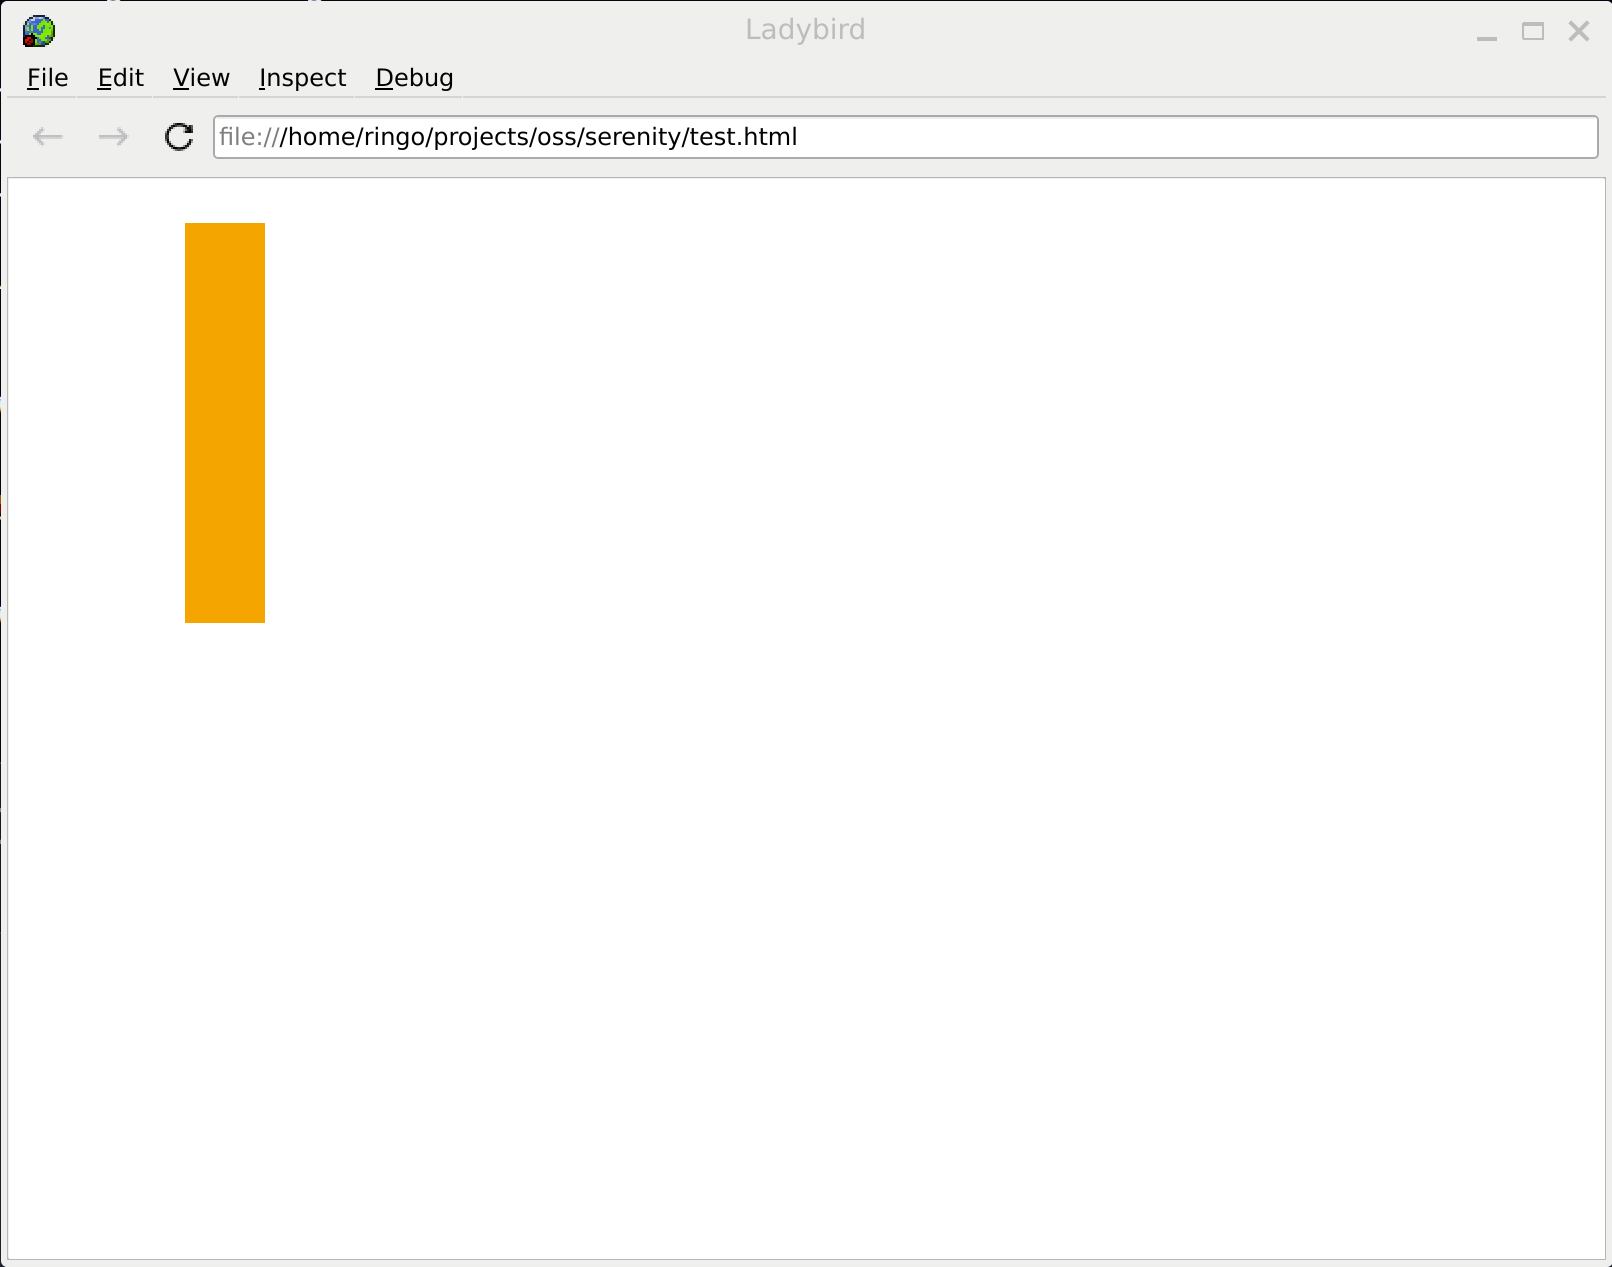Click inside the URL address bar

(x=900, y=137)
